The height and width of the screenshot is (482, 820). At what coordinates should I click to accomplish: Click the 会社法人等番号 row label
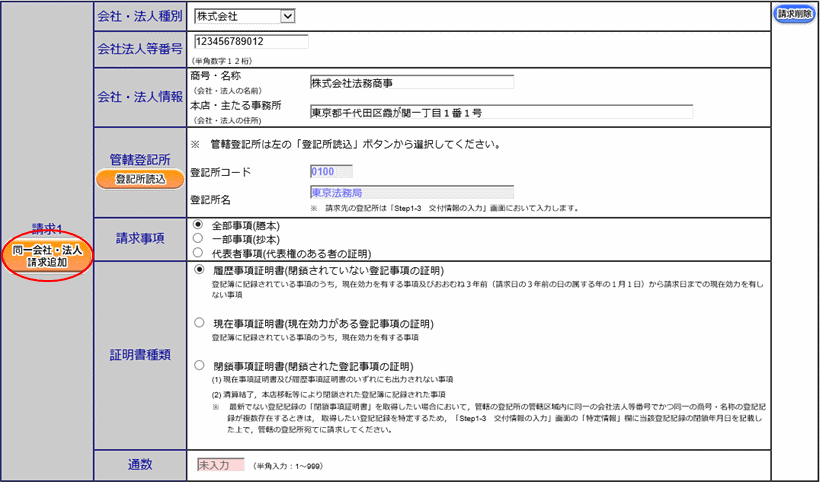click(x=140, y=49)
